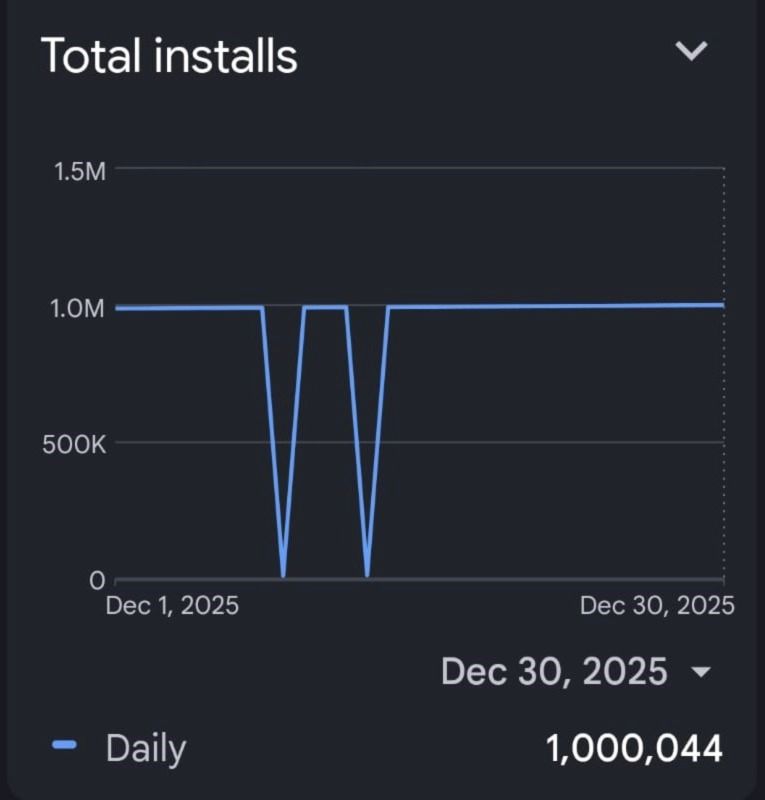This screenshot has height=800, width=765.
Task: Click the bottom of the first dip in the chart
Action: [x=284, y=575]
